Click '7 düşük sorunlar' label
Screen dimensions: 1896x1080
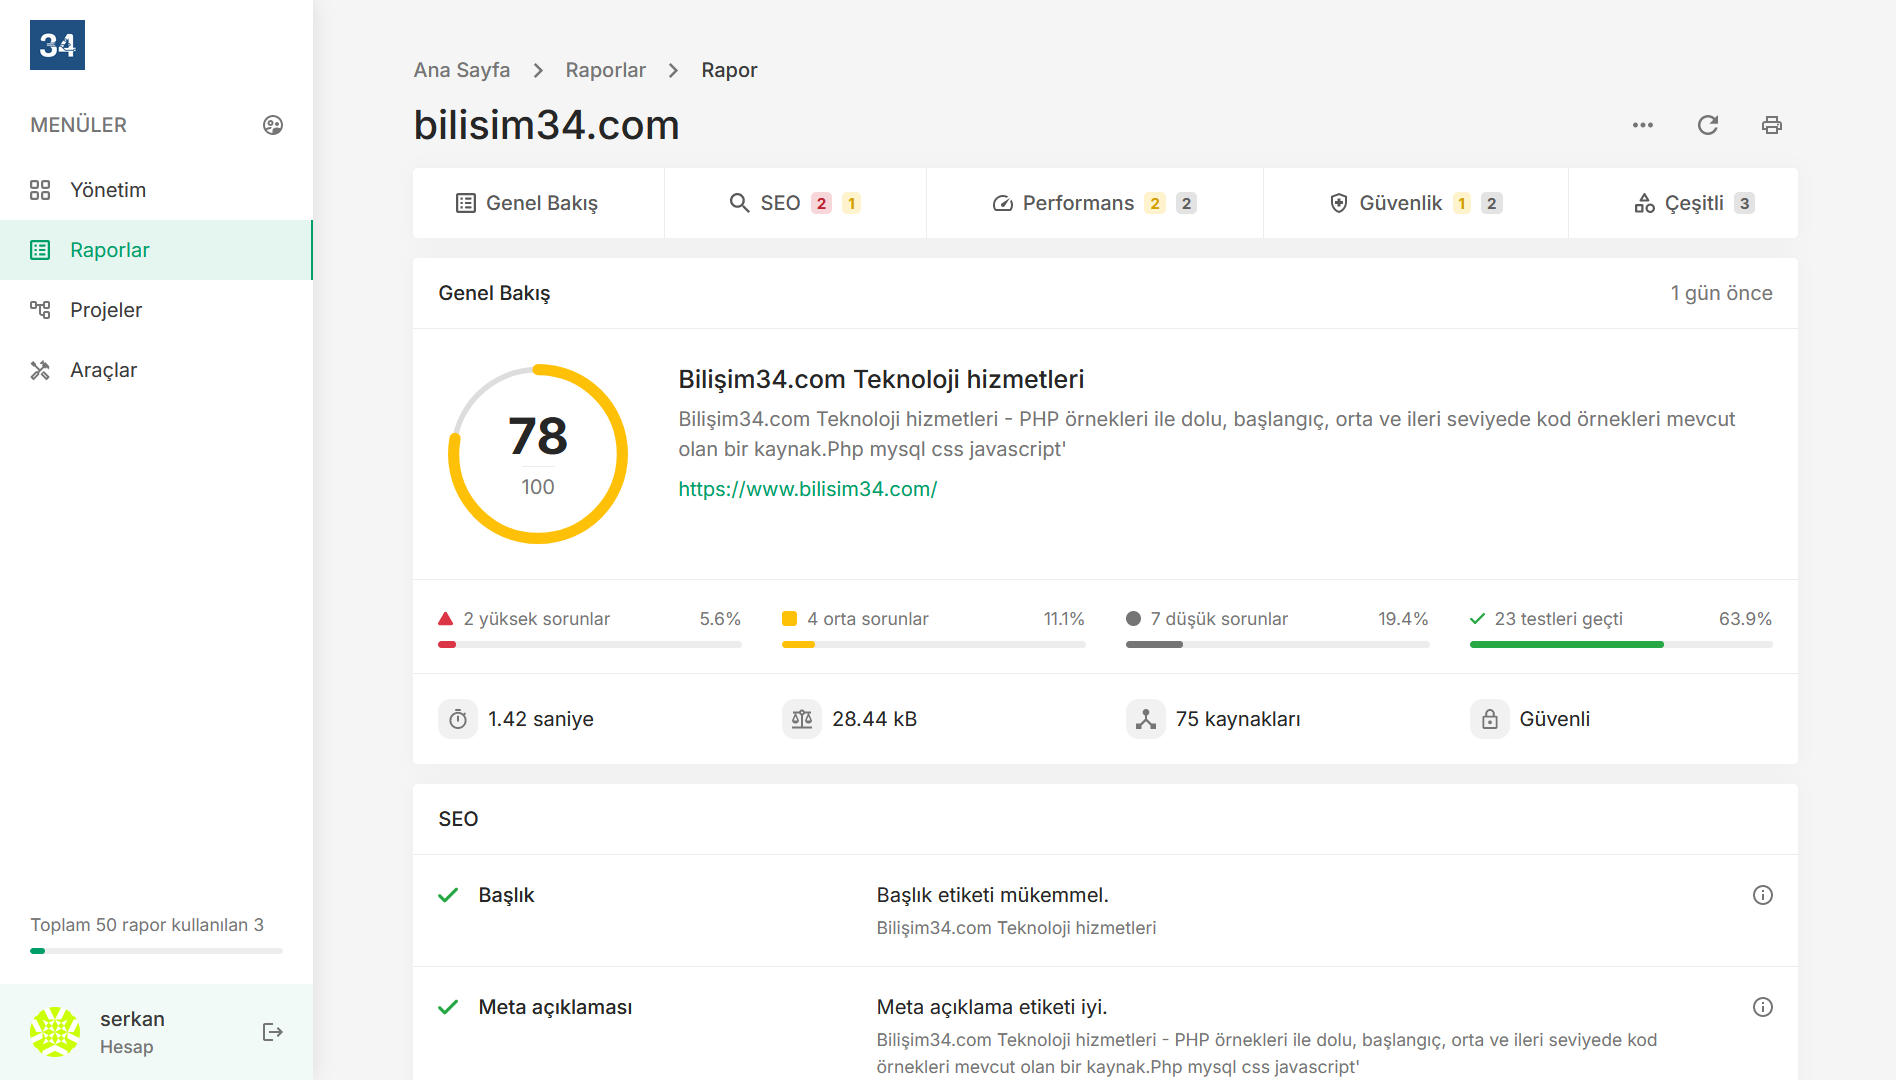click(x=1219, y=619)
